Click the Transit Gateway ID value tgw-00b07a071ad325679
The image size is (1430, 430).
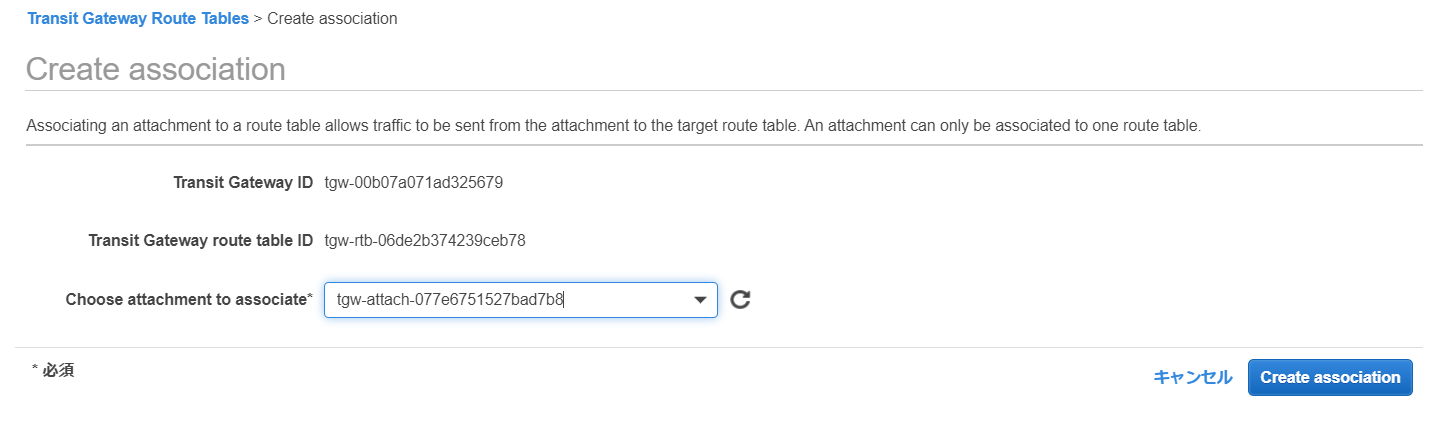point(413,183)
